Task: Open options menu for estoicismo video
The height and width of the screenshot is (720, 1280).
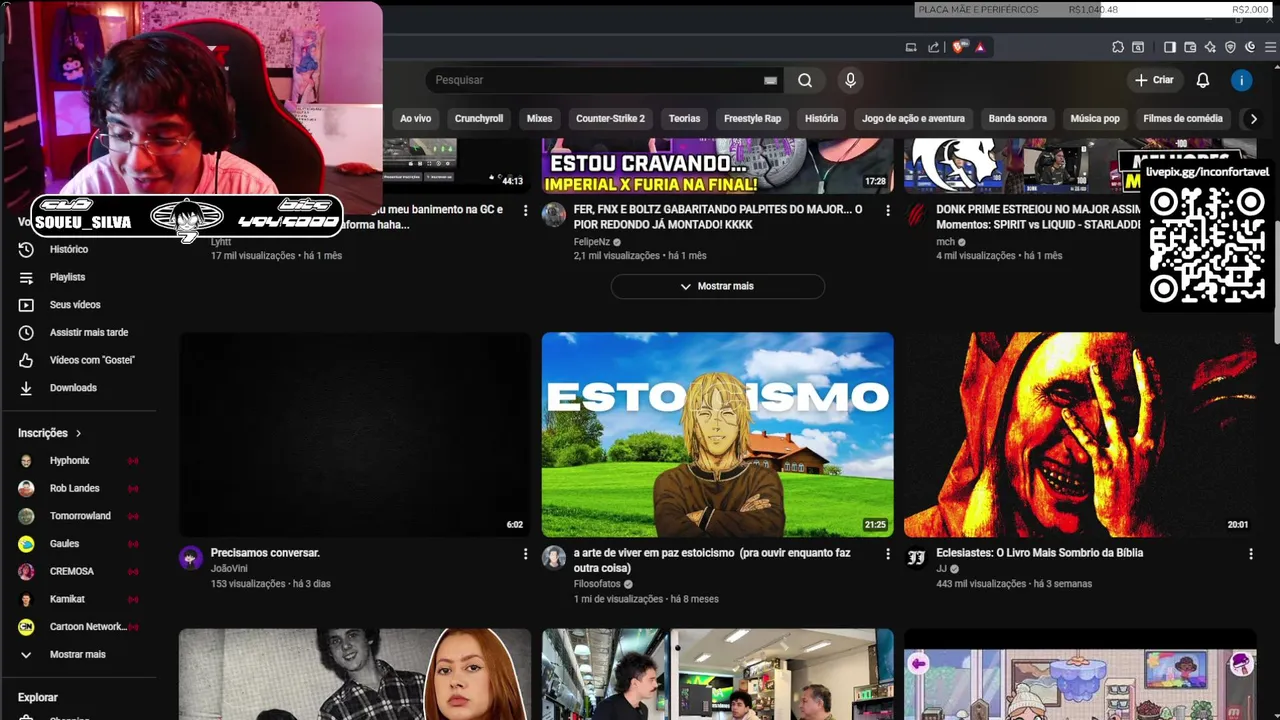Action: point(887,553)
